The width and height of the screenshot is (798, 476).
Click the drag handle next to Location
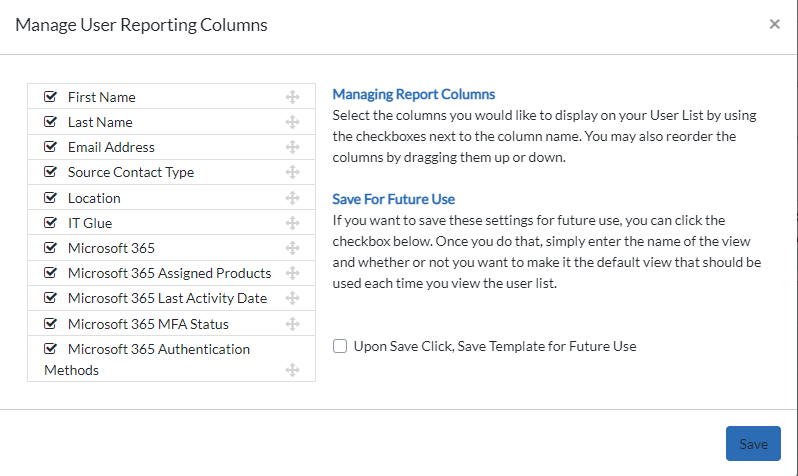click(292, 198)
